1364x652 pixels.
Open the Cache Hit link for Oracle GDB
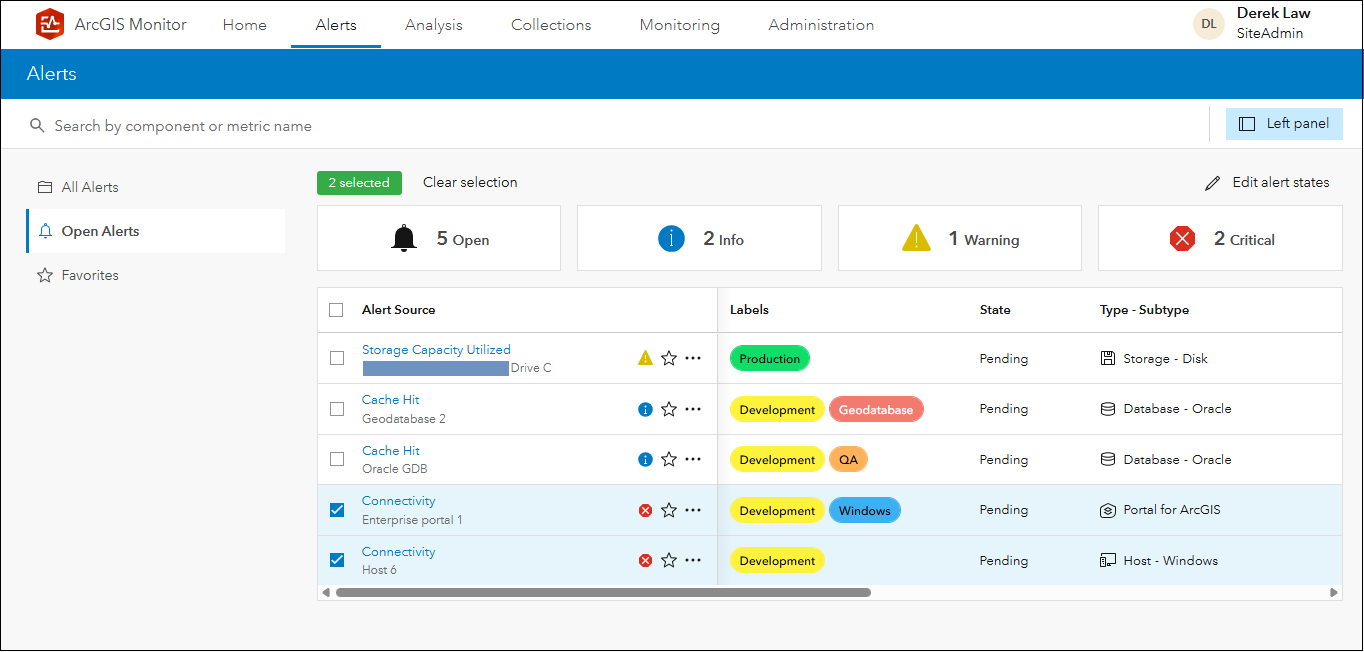[391, 451]
